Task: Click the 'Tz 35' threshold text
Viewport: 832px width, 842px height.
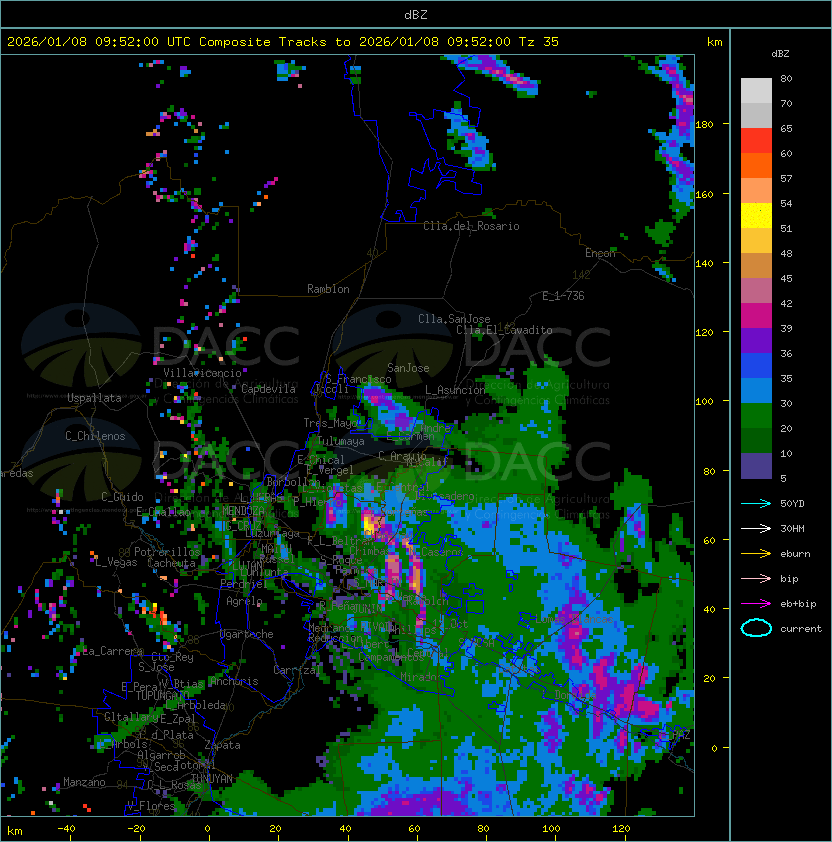Action: click(x=539, y=42)
